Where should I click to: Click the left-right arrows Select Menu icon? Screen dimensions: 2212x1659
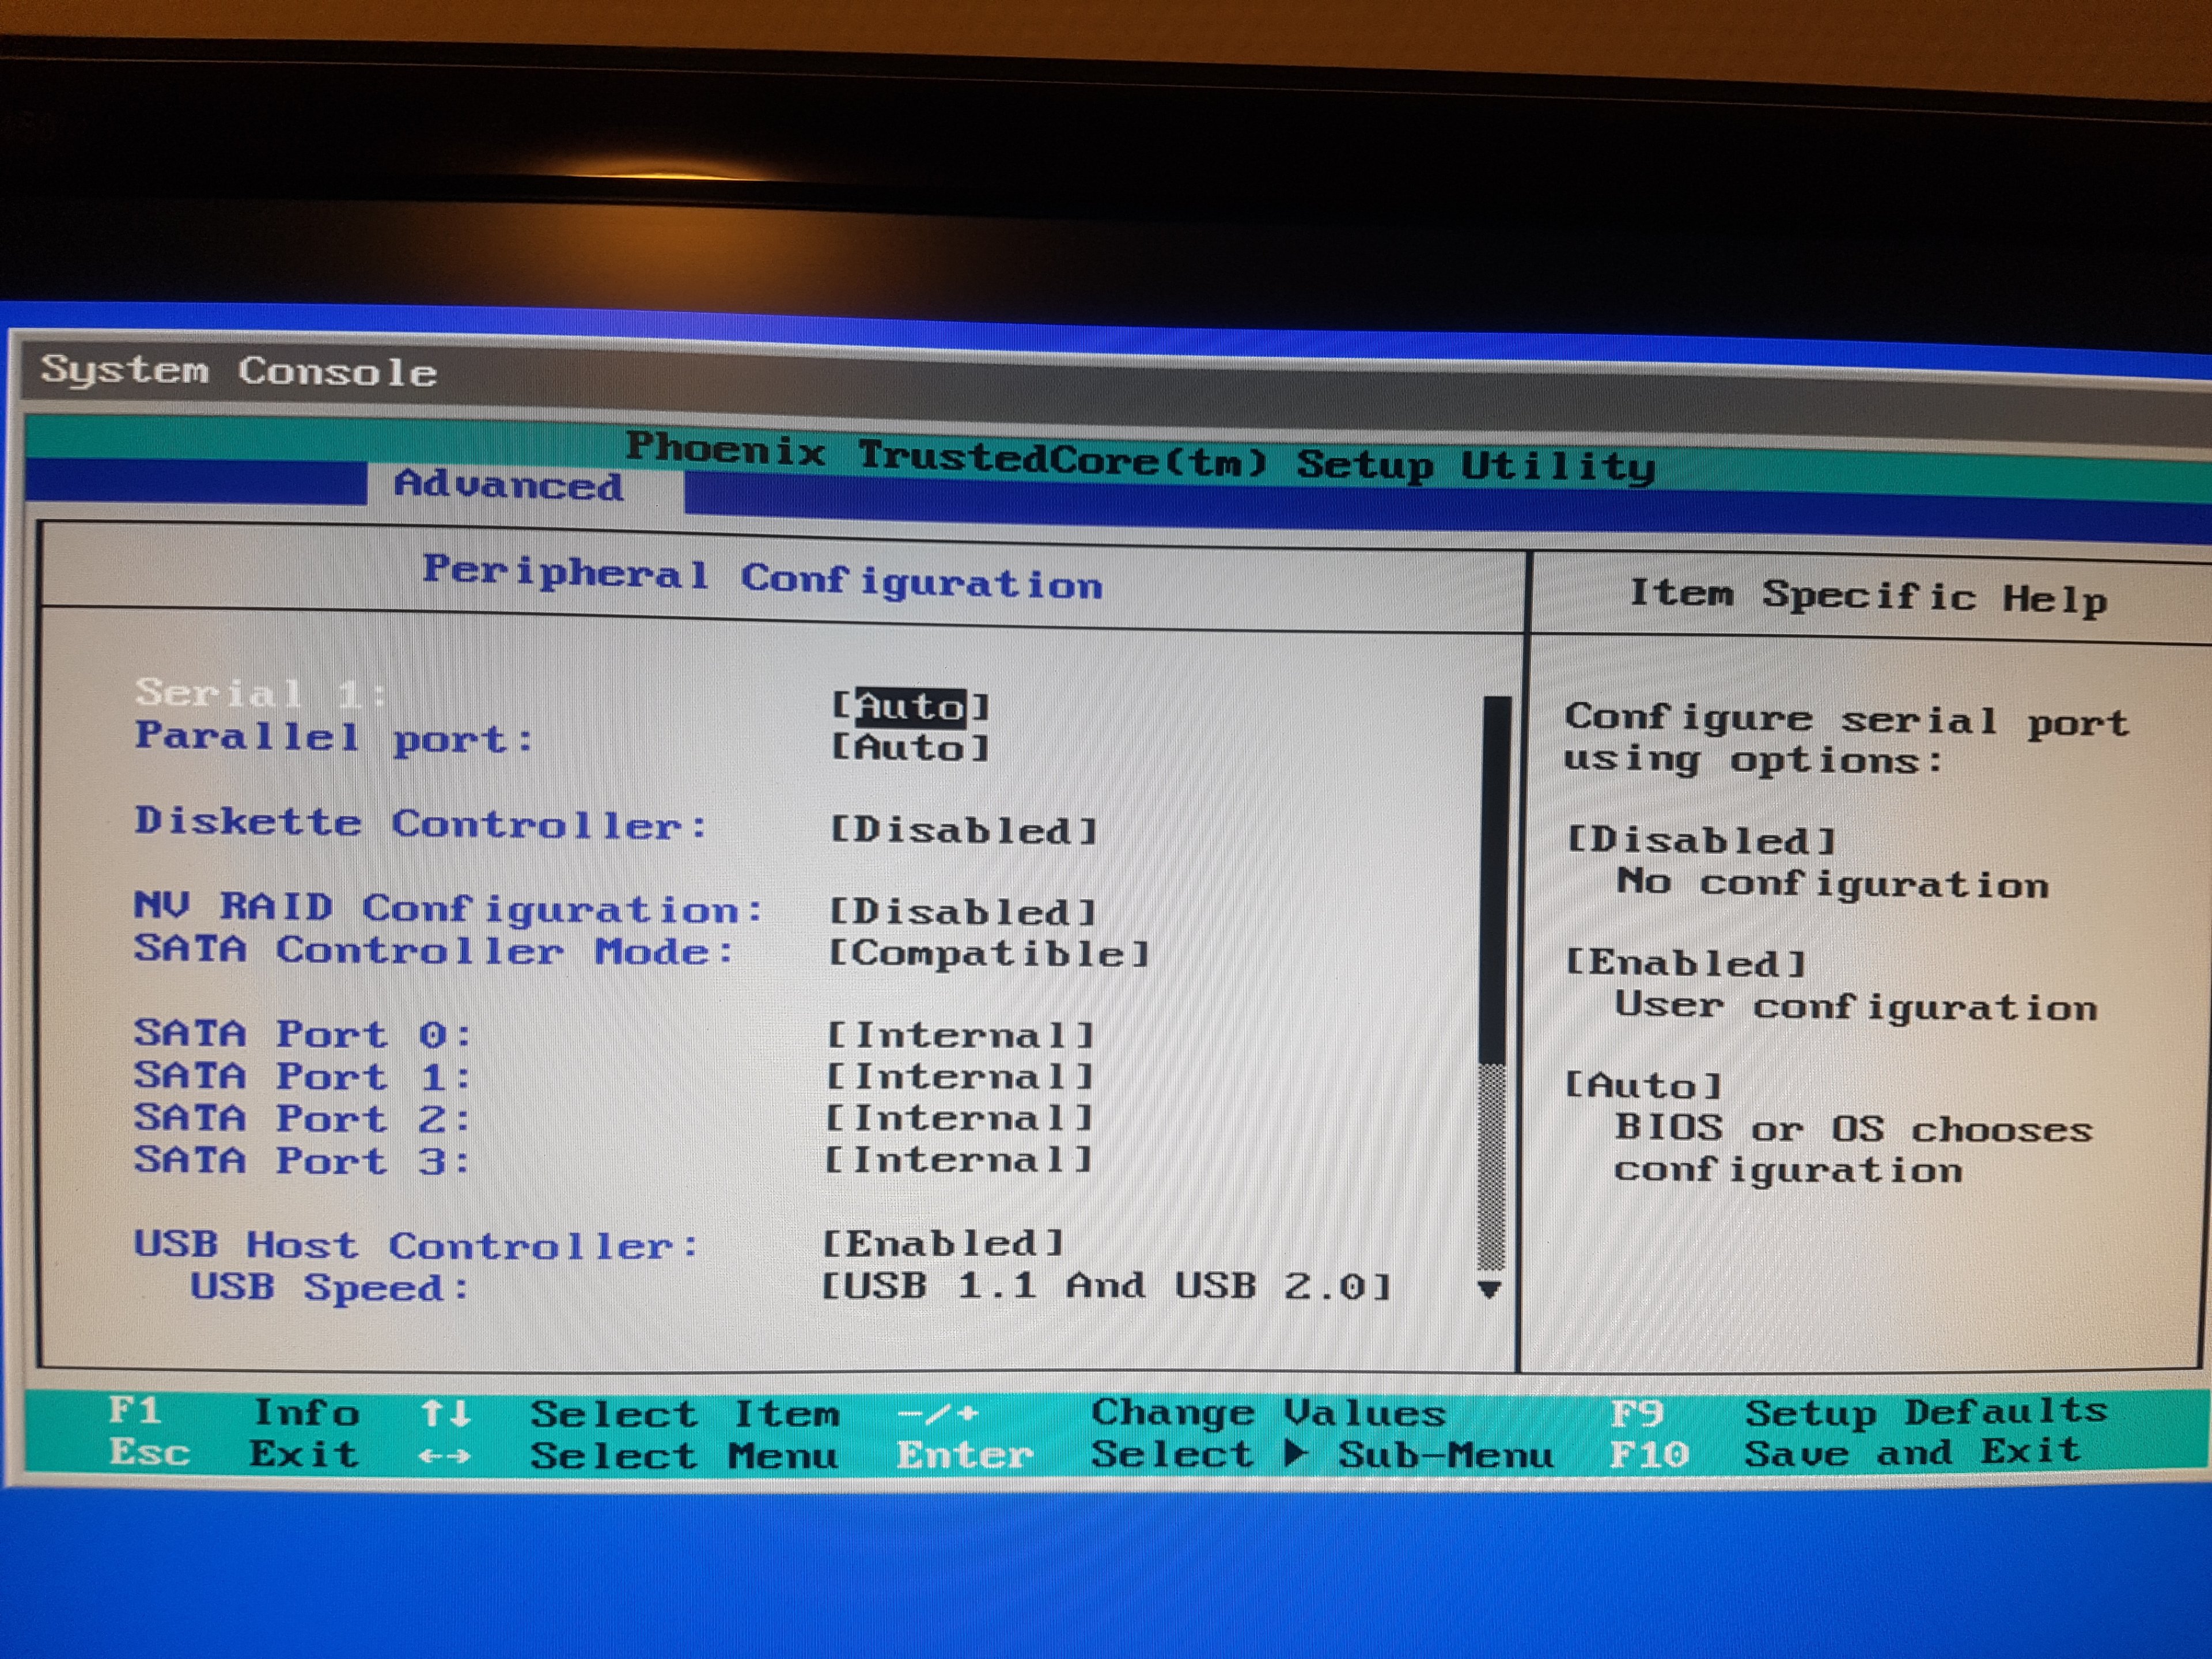[444, 1456]
